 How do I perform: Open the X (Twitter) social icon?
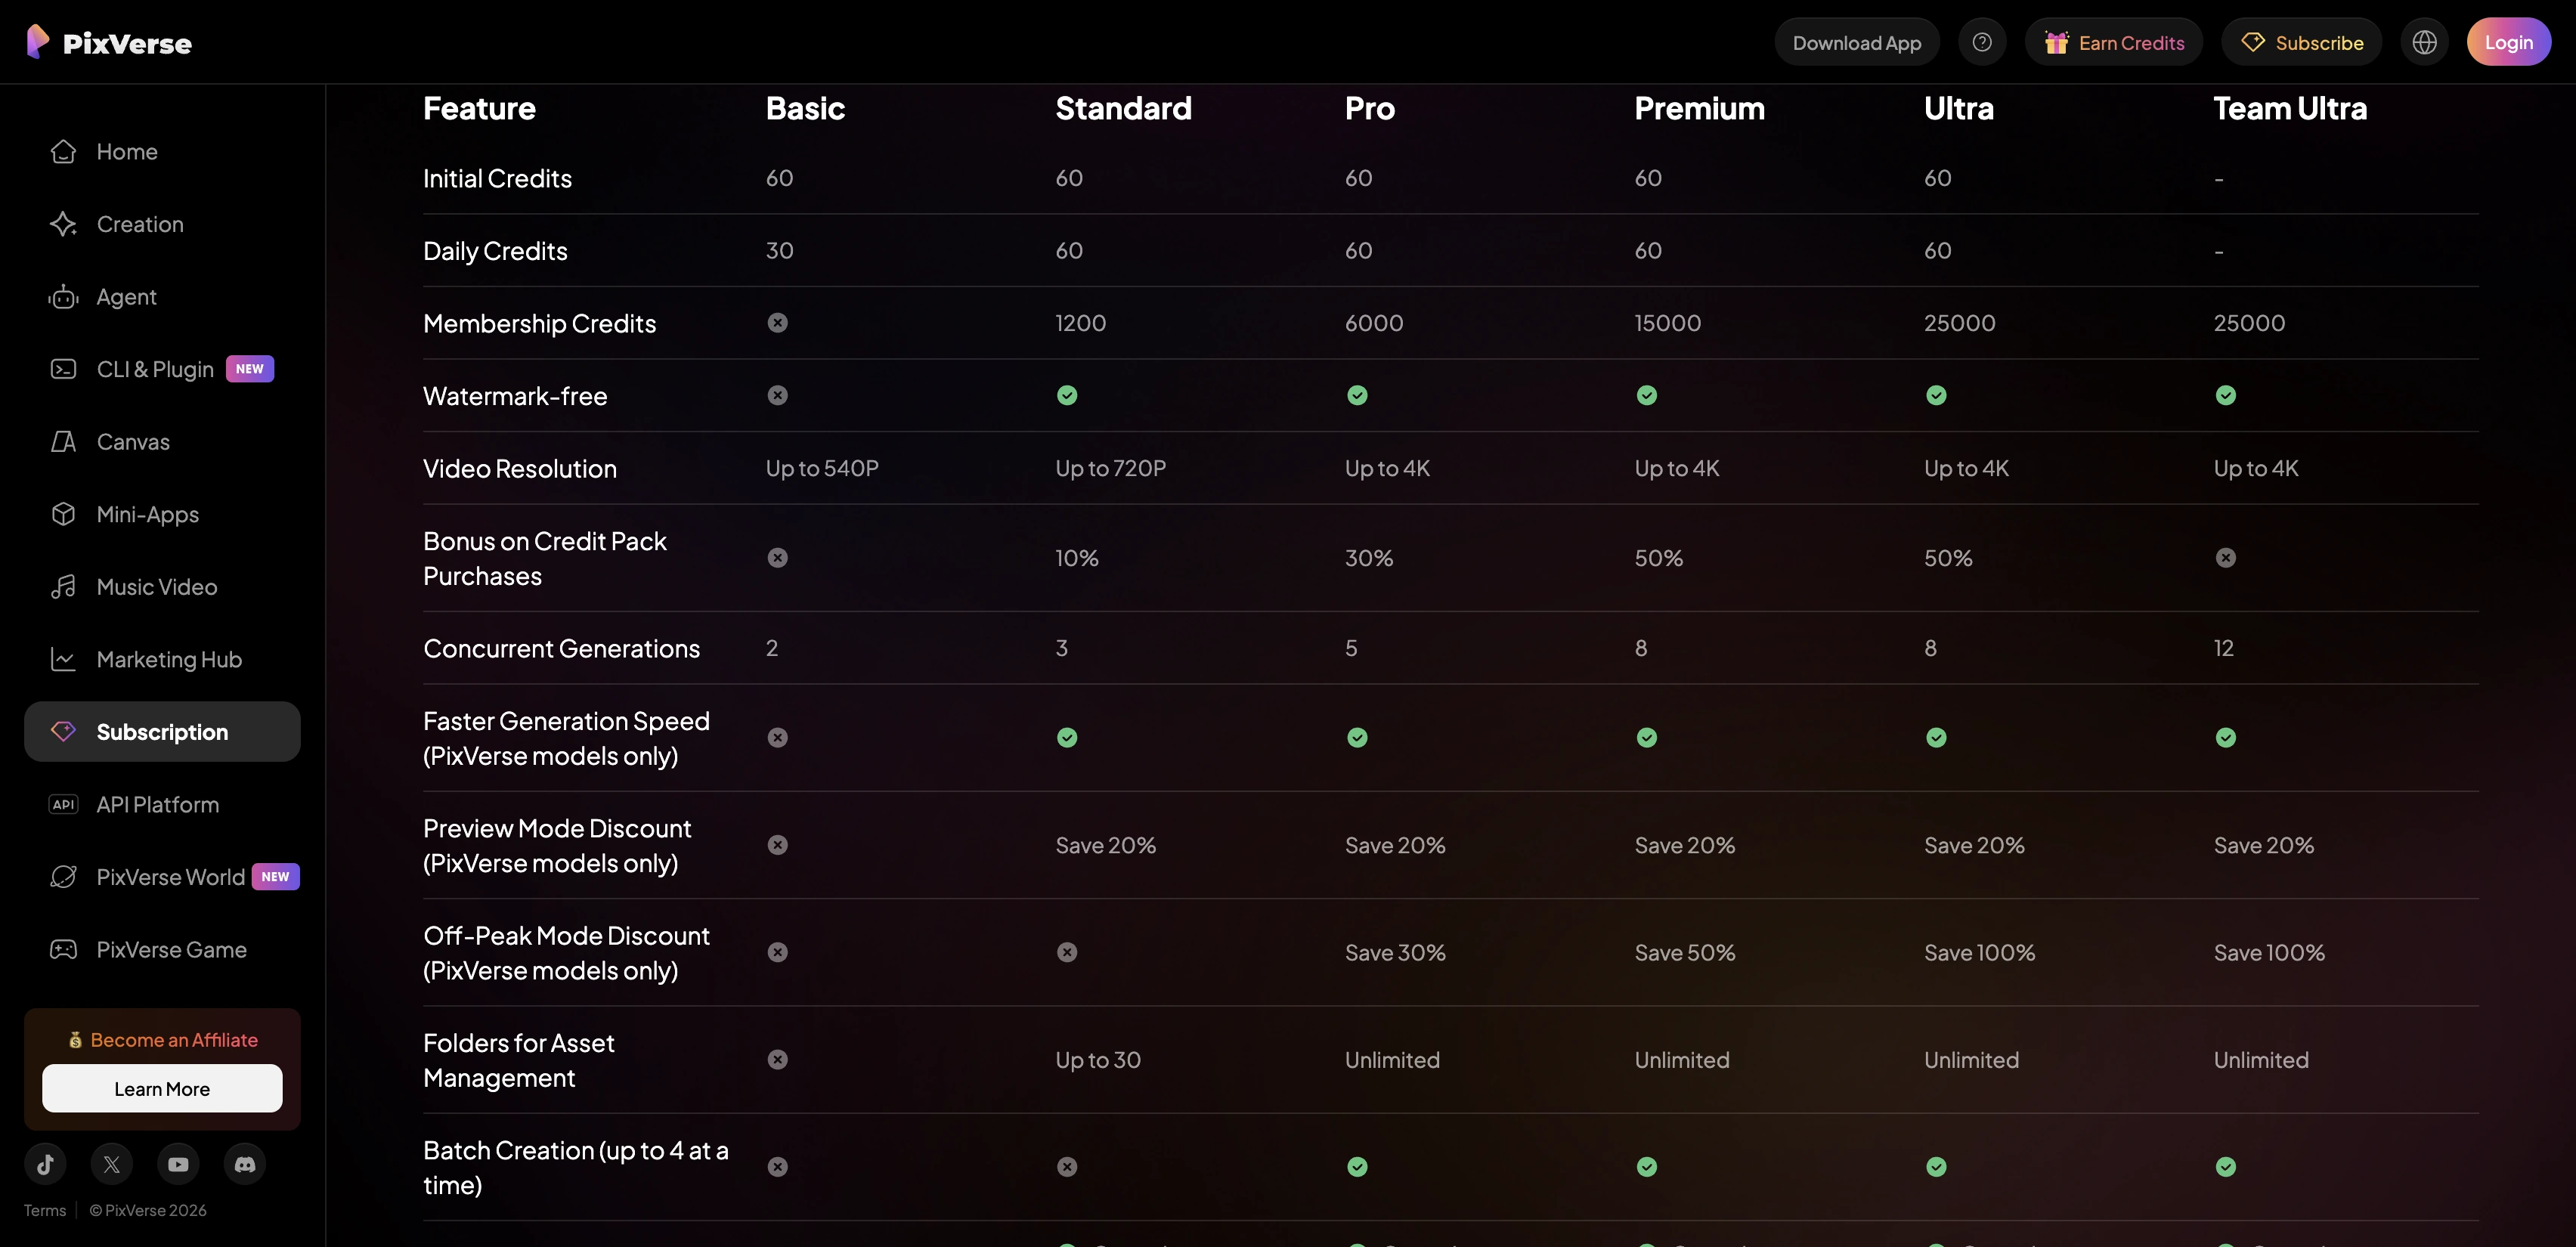[x=112, y=1164]
